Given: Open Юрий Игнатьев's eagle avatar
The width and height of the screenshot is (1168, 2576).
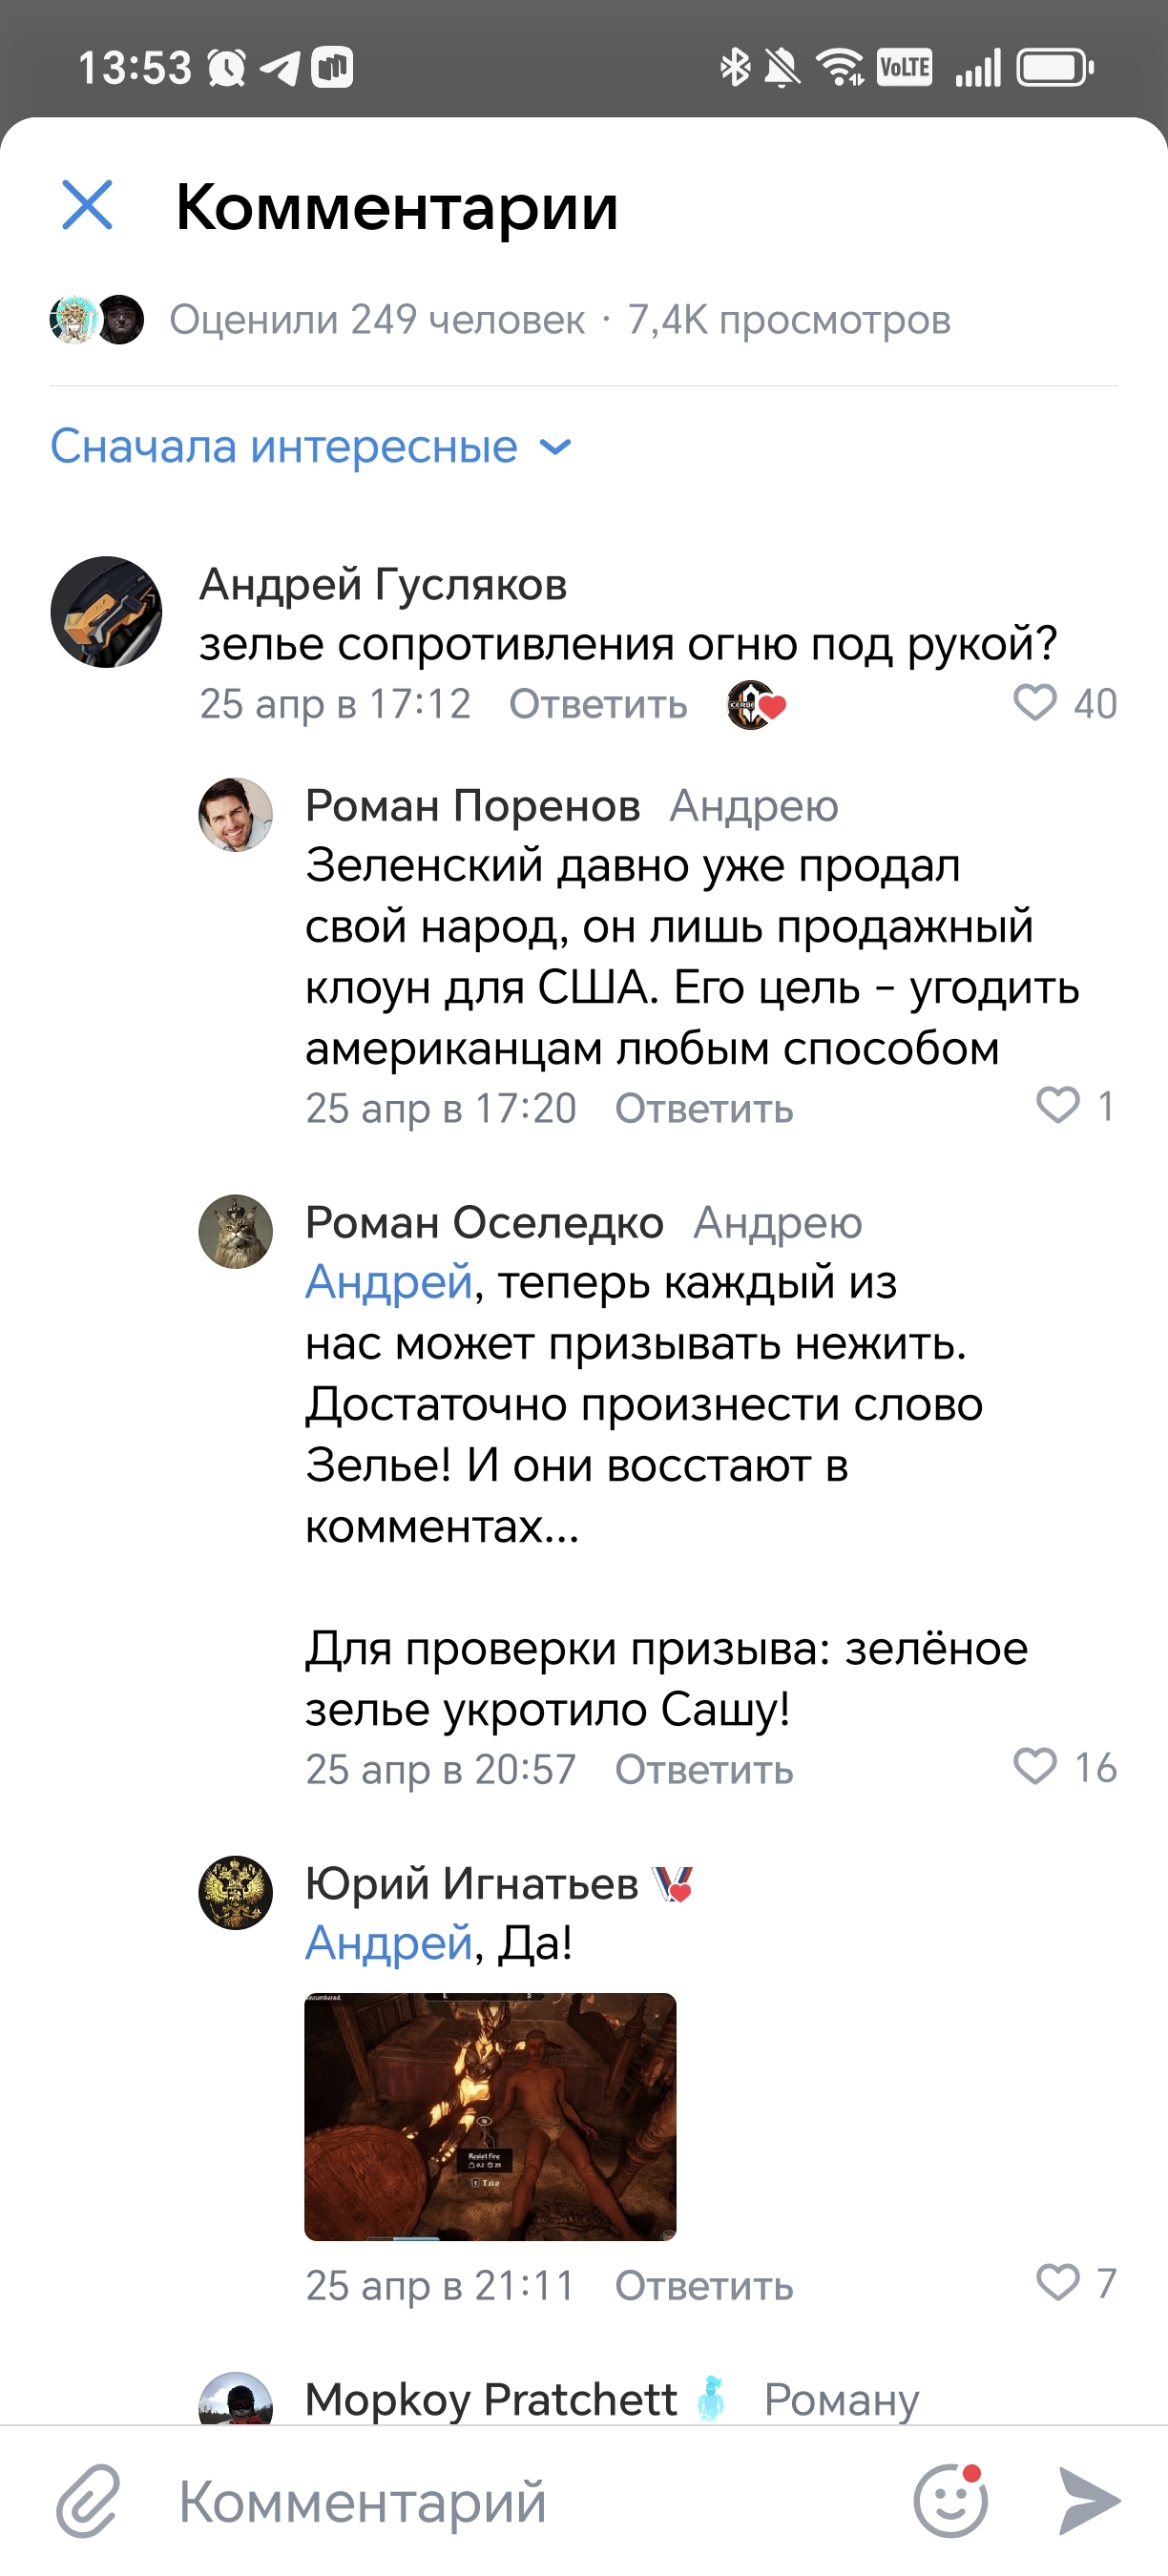Looking at the screenshot, I should pos(235,1893).
